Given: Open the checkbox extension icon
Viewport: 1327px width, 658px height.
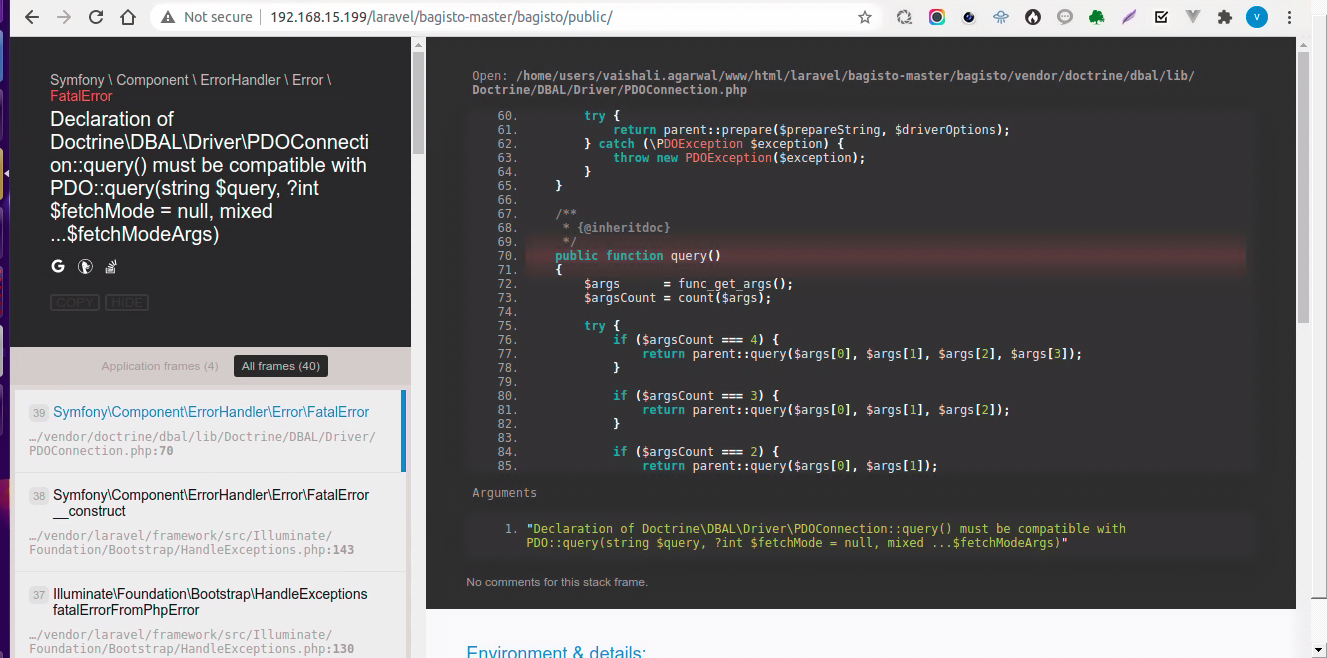Looking at the screenshot, I should tap(1161, 17).
